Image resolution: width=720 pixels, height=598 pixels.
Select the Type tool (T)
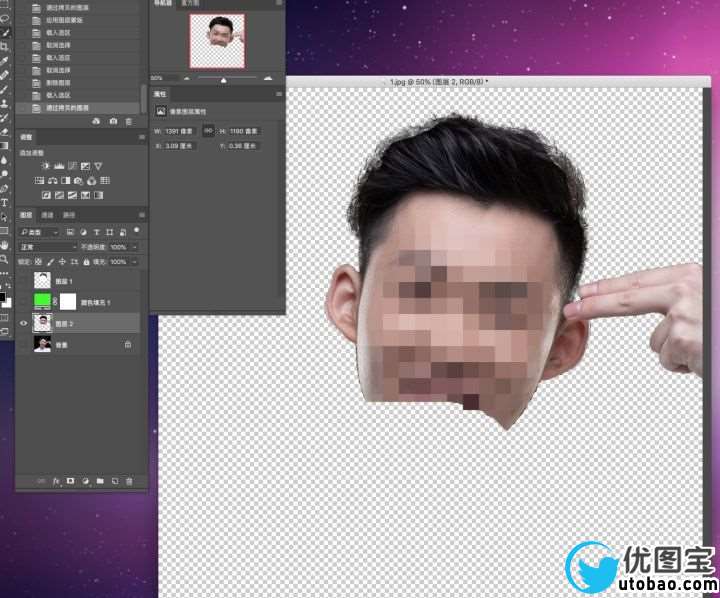[x=5, y=203]
